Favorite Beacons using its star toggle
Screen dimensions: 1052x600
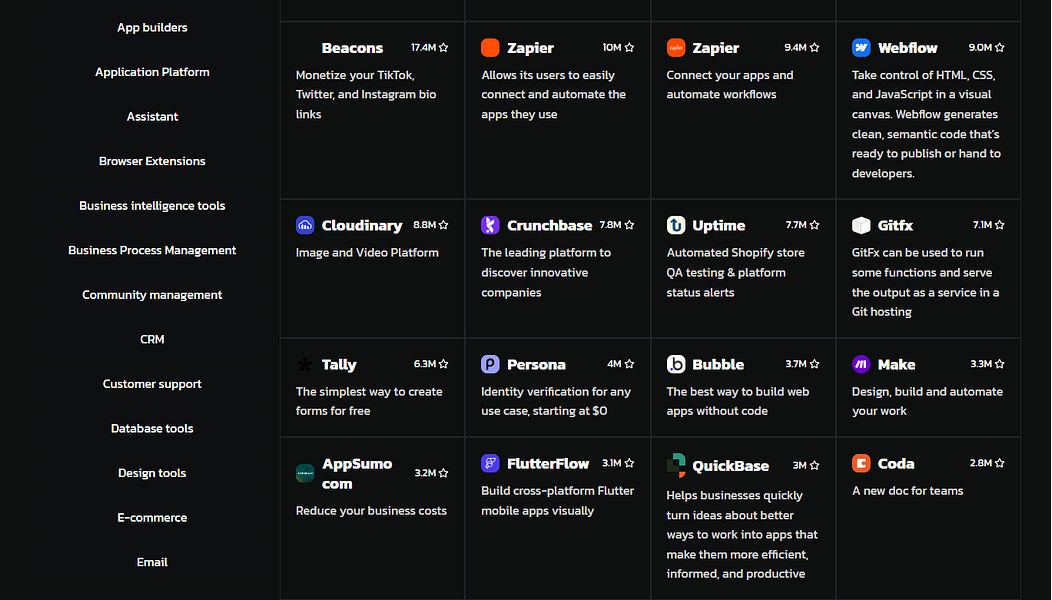[443, 46]
